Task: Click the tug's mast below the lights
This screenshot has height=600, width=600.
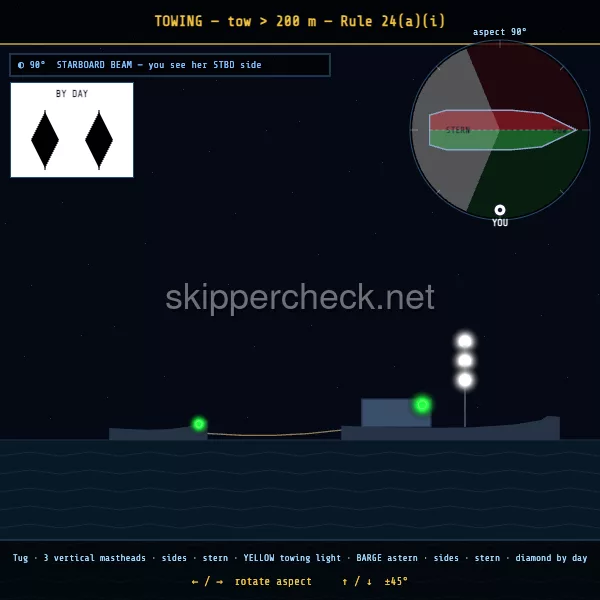Action: 465,408
